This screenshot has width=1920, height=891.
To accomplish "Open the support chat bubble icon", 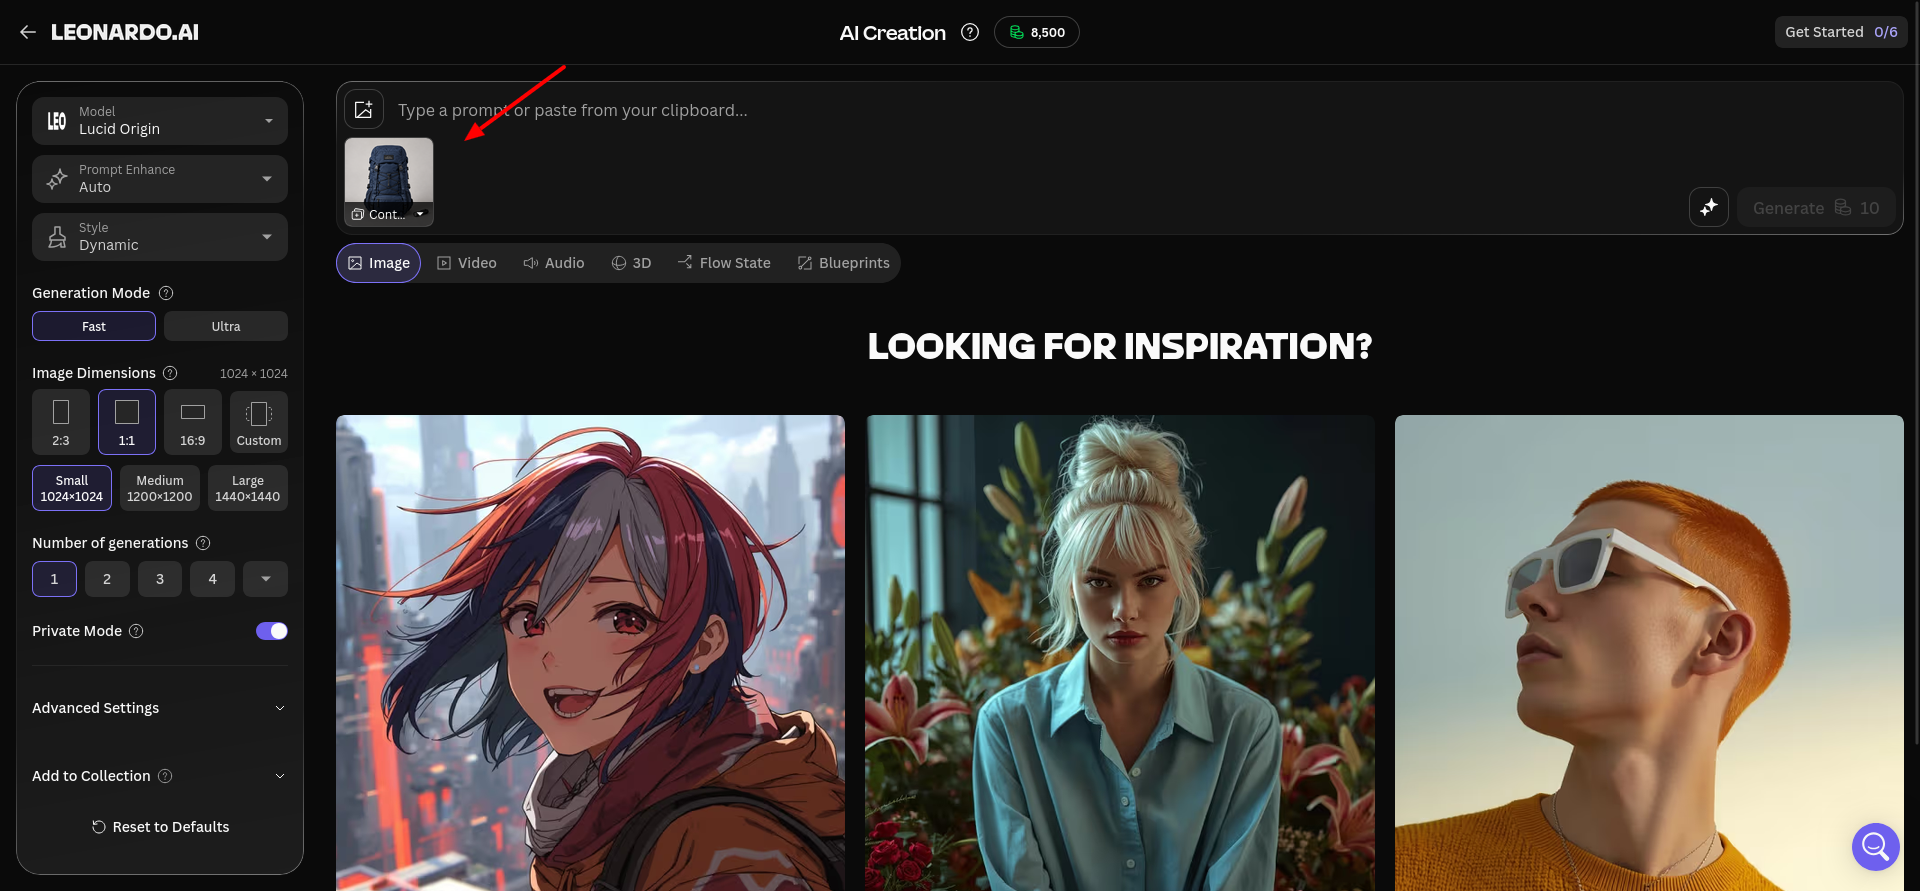I will click(x=1875, y=847).
